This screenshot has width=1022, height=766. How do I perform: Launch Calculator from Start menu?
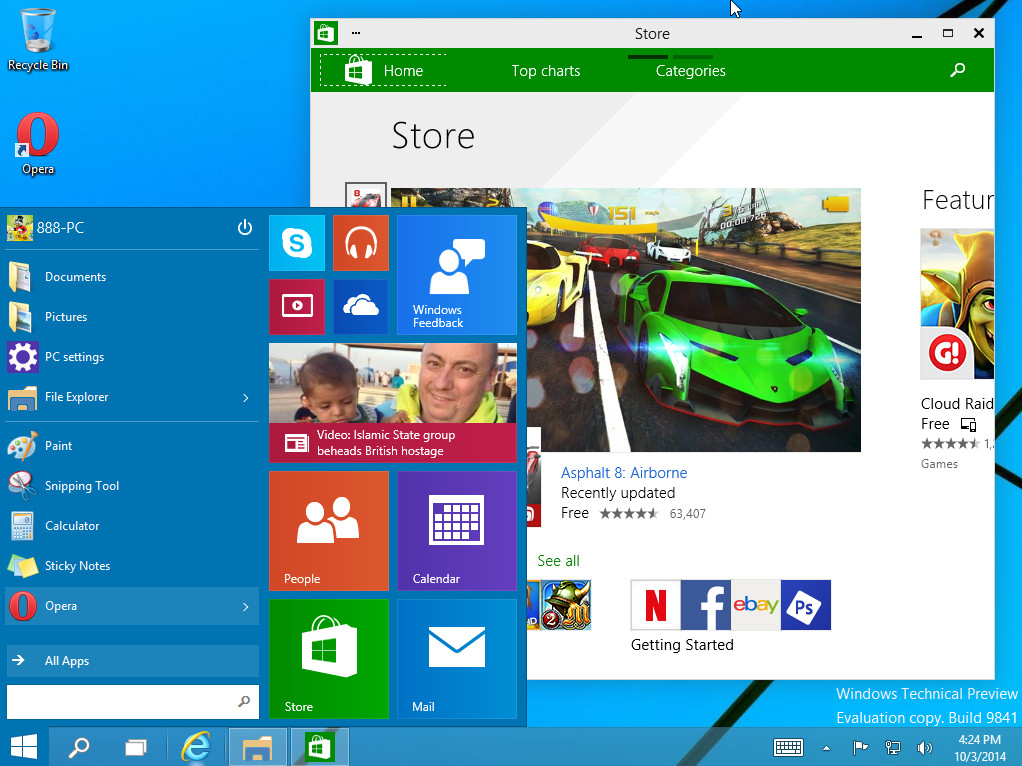click(x=132, y=525)
